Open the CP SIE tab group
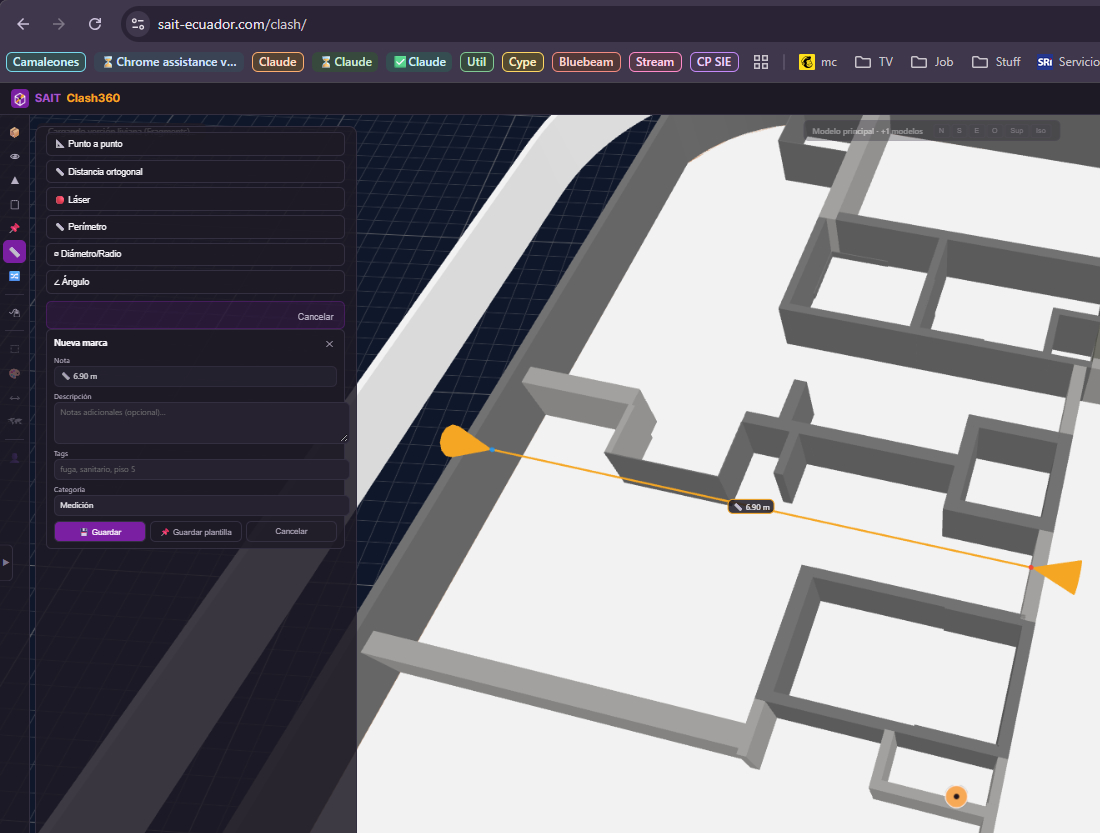 pyautogui.click(x=714, y=62)
